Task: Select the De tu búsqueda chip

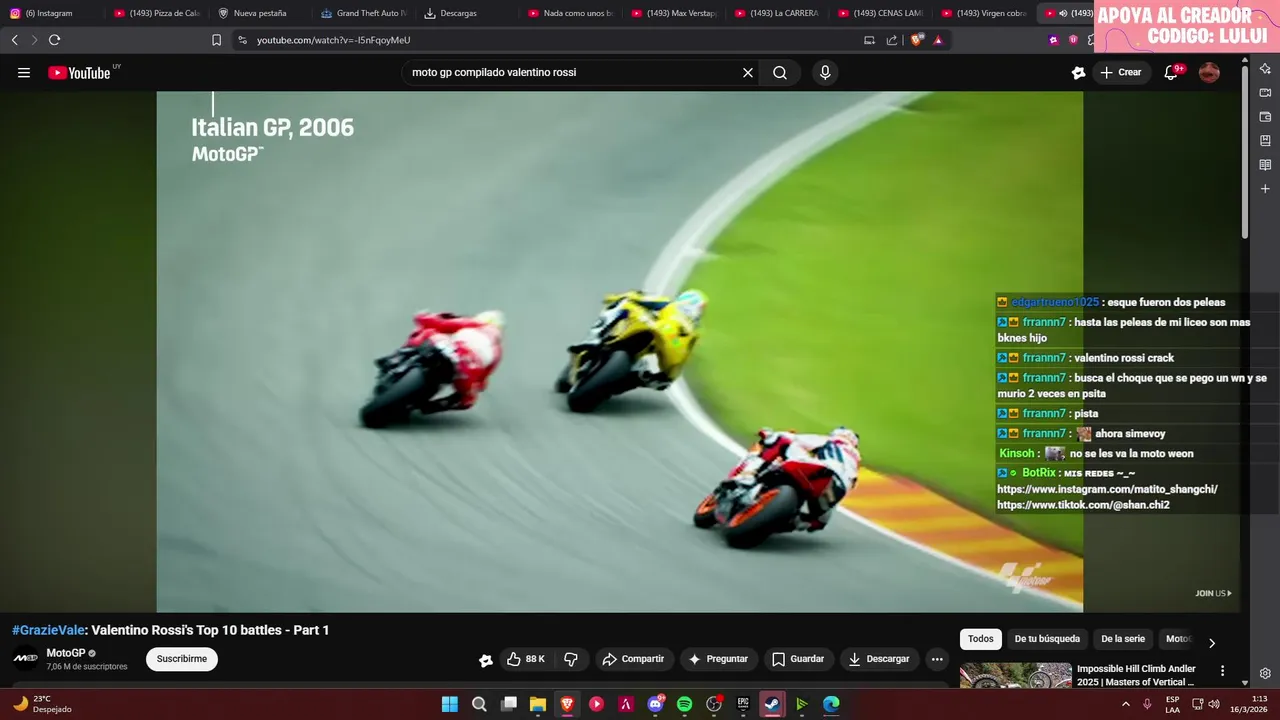Action: [x=1047, y=639]
